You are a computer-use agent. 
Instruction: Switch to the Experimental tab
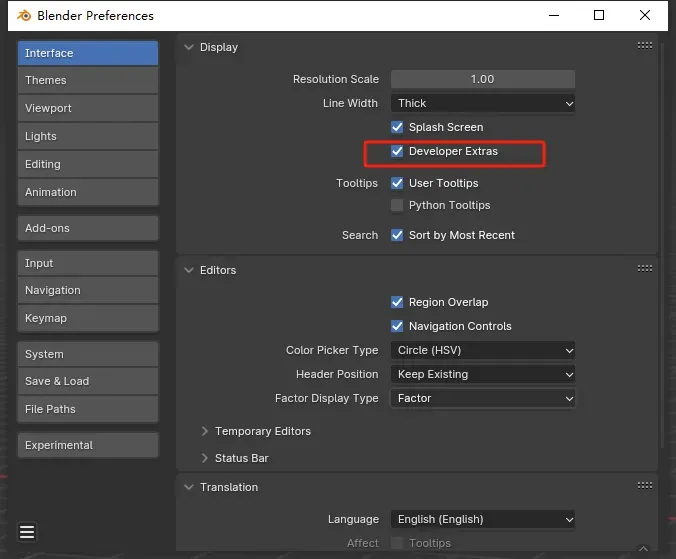(88, 445)
